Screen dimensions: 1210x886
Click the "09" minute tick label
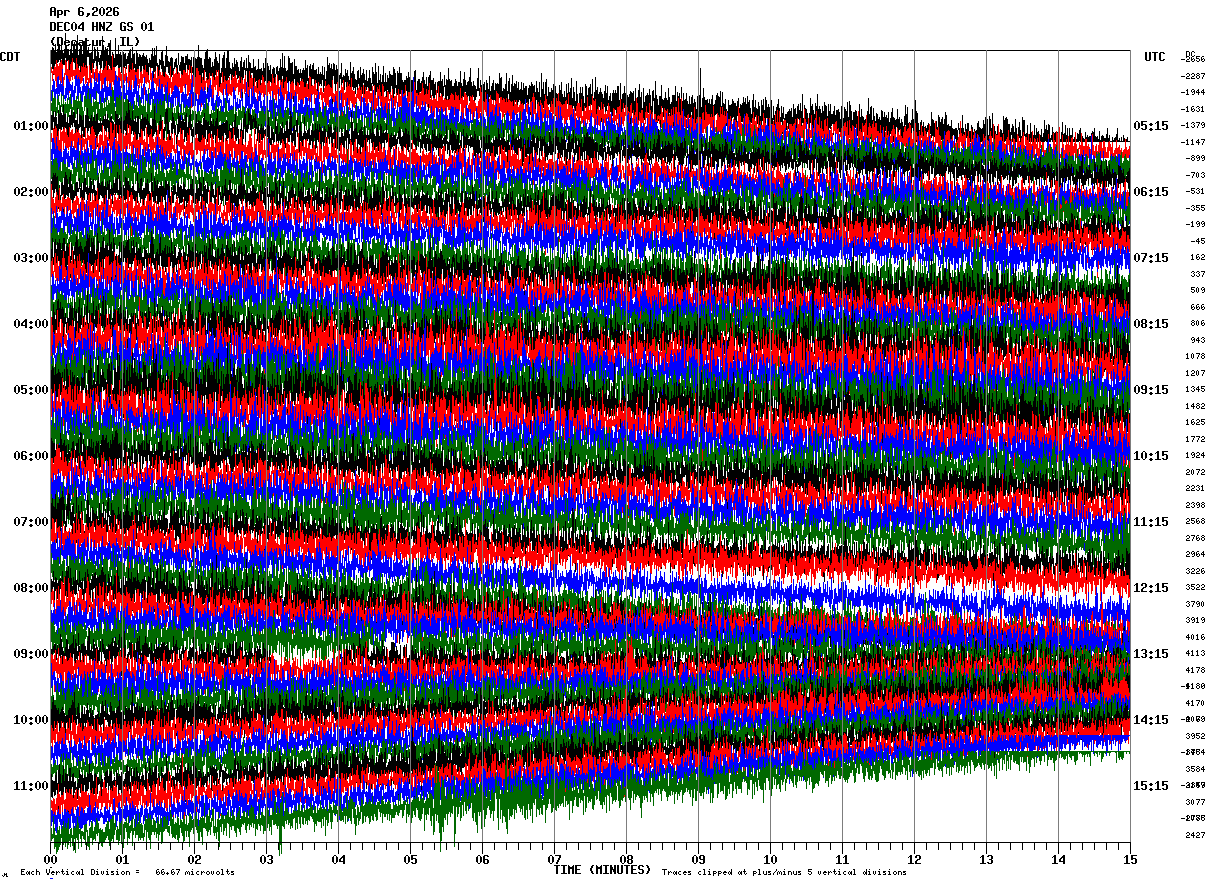[x=699, y=859]
